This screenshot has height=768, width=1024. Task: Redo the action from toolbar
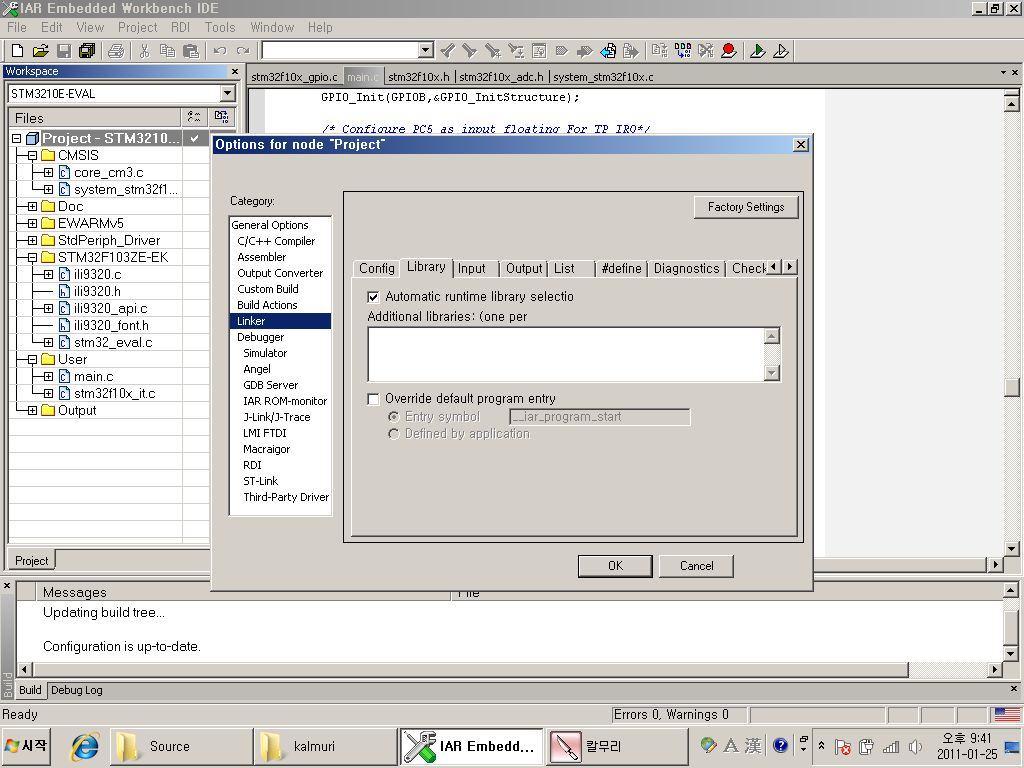click(x=243, y=50)
